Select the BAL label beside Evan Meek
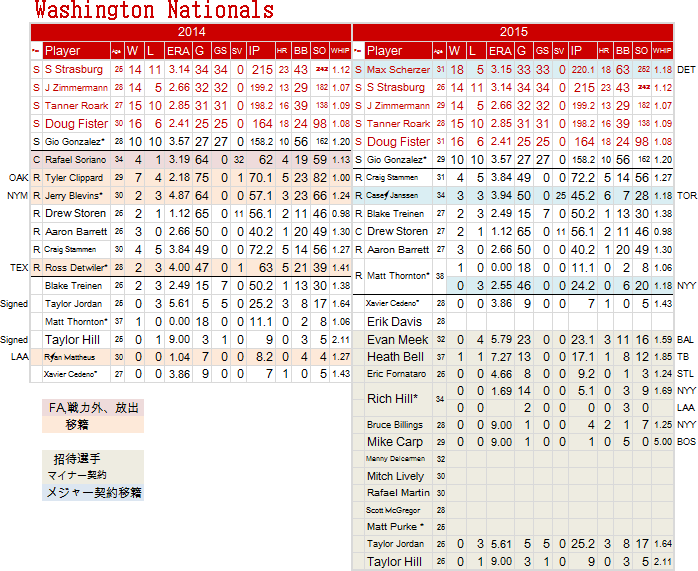The image size is (698, 571). [685, 340]
